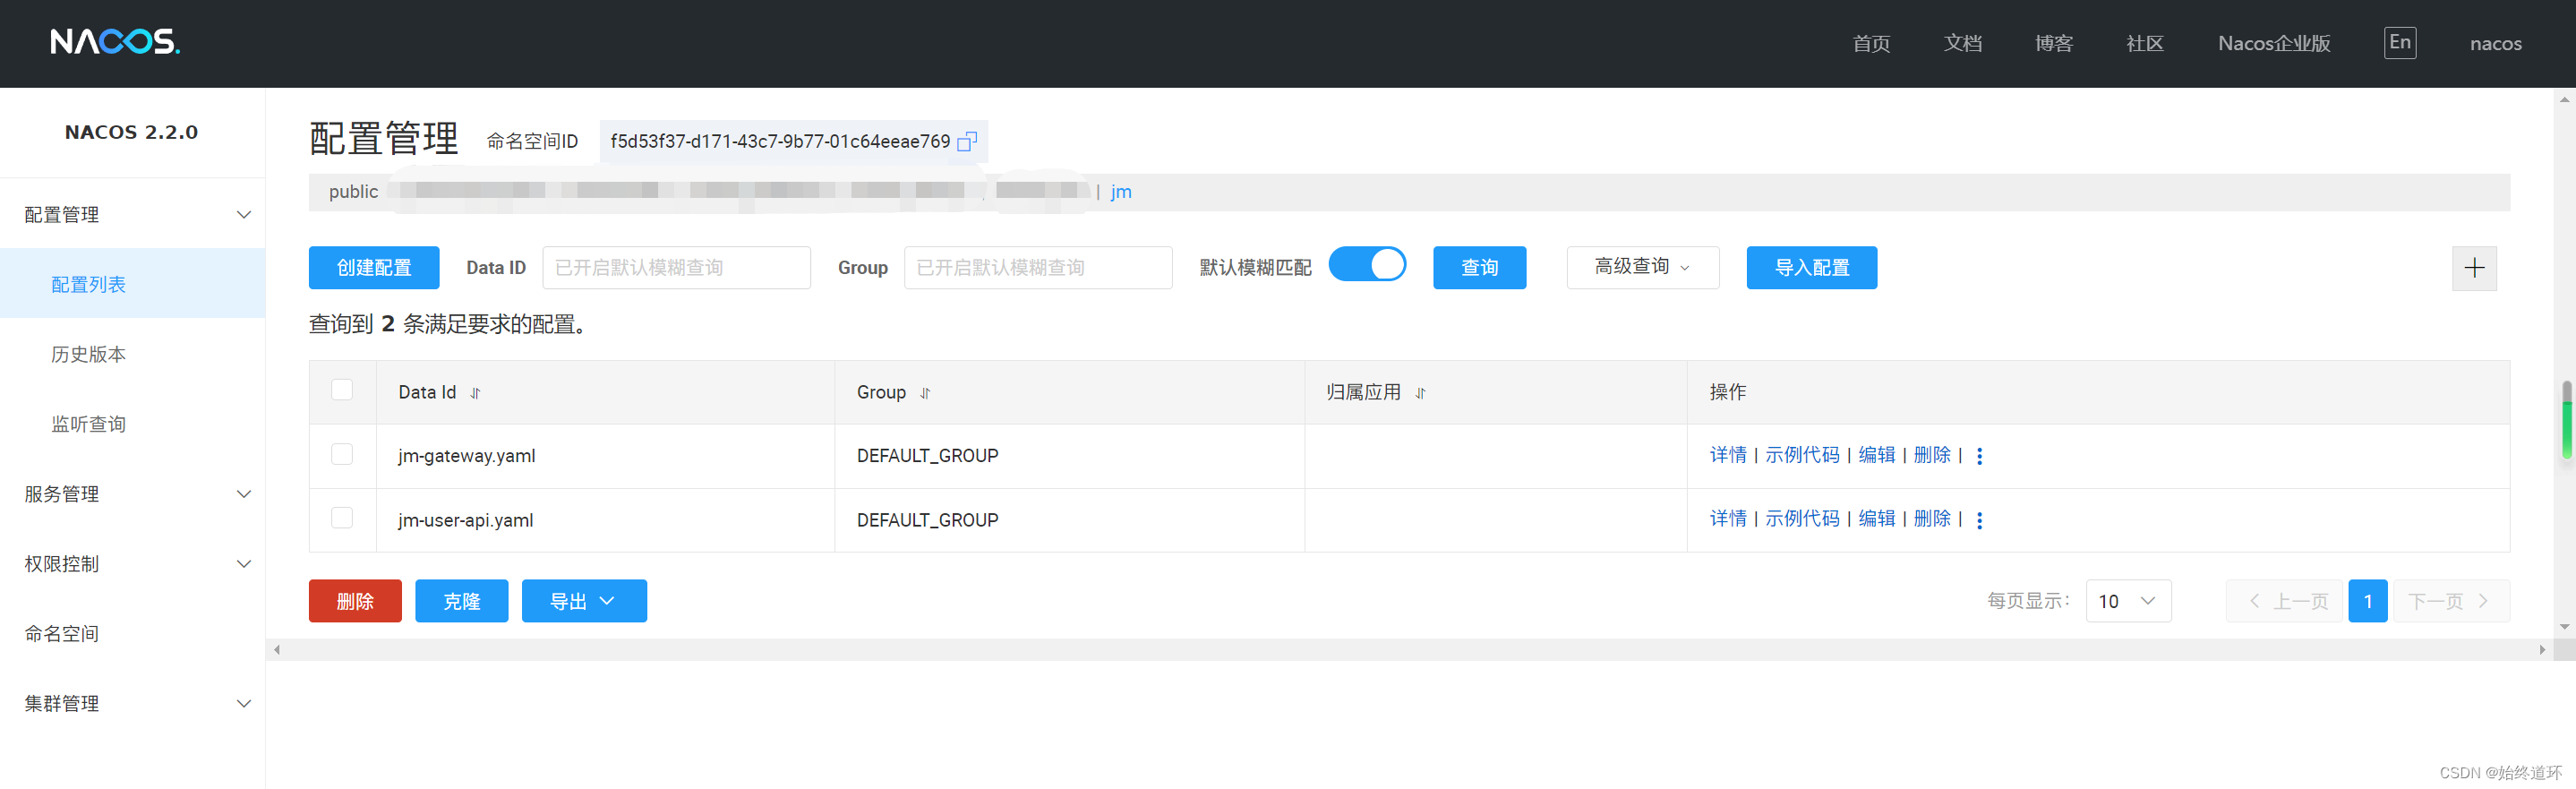Image resolution: width=2576 pixels, height=789 pixels.
Task: Click the 创建配置 button
Action: point(374,267)
